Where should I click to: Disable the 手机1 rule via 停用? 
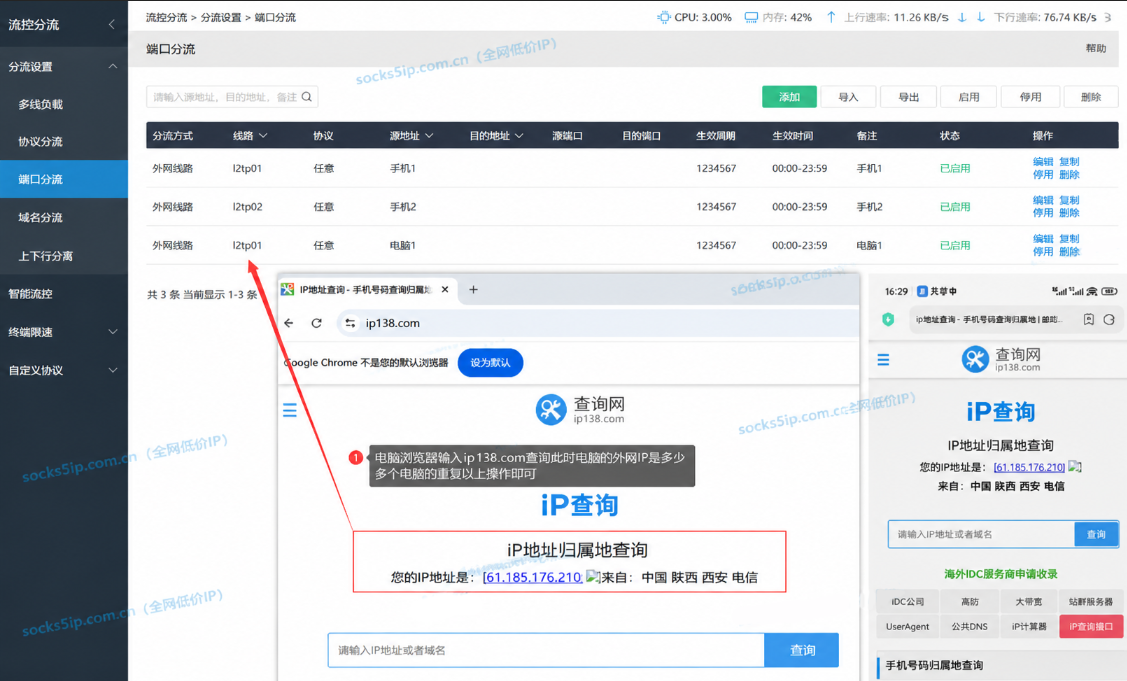[1043, 175]
